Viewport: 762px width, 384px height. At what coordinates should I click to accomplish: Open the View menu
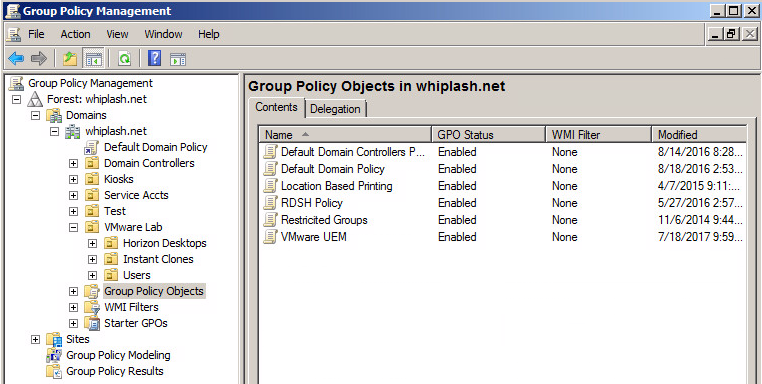pos(117,34)
